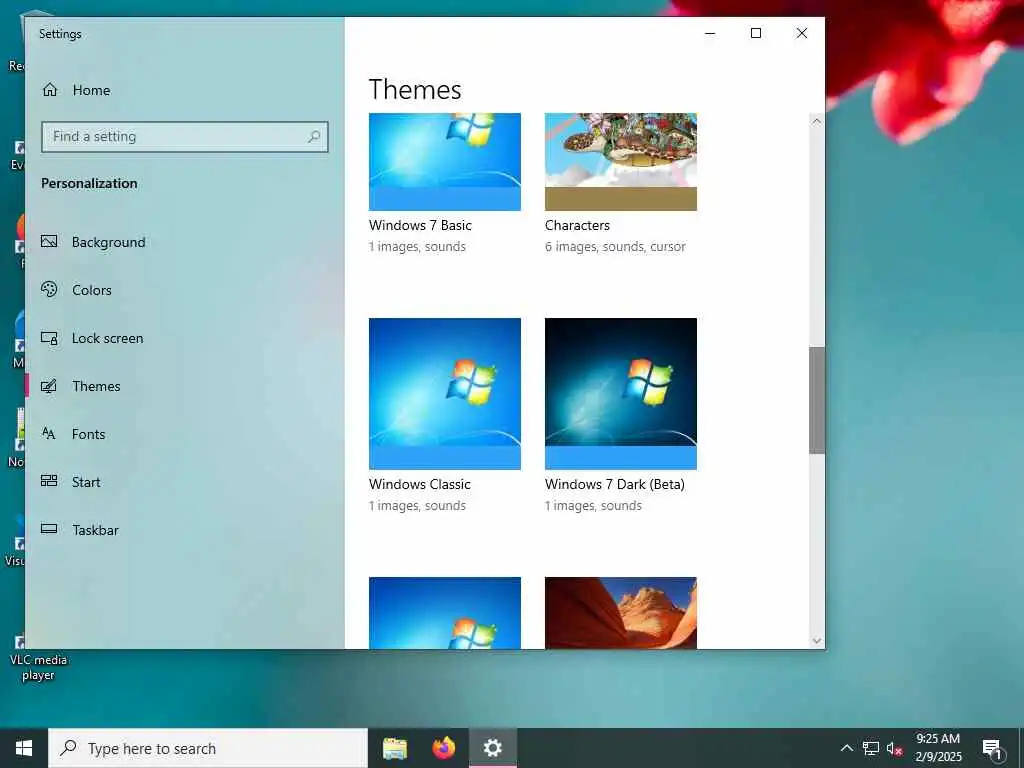
Task: Click the themes list scrollbar thumb
Action: click(816, 400)
